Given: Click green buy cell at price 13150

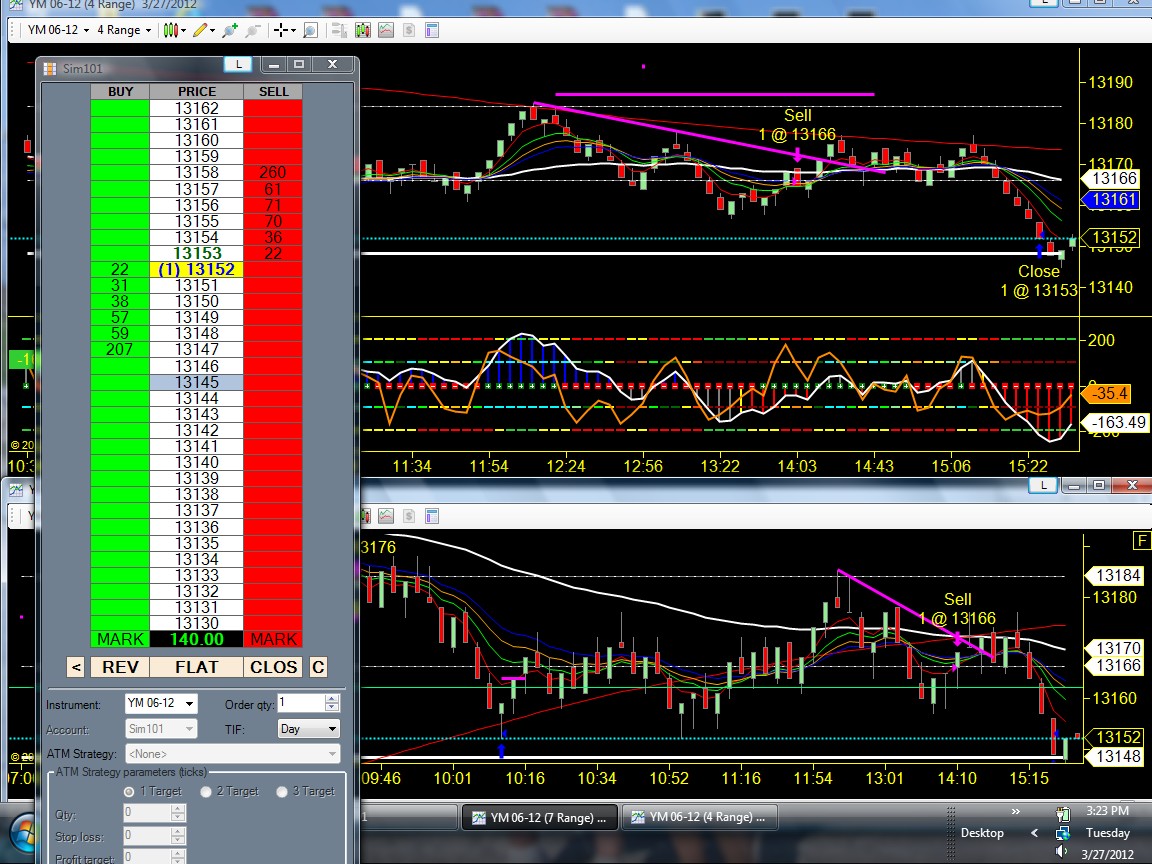Looking at the screenshot, I should click(x=120, y=301).
